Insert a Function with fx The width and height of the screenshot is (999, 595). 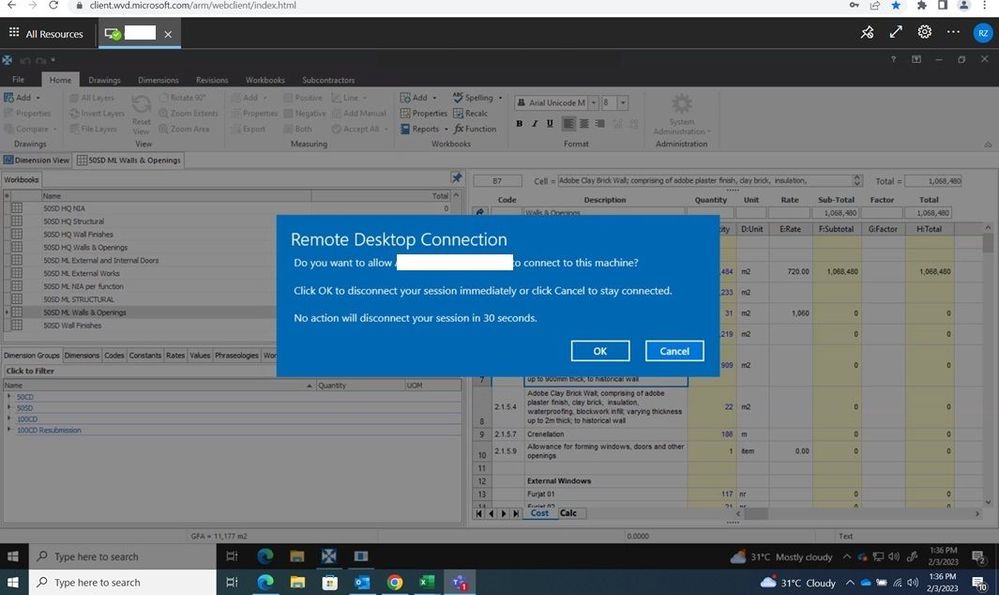click(x=475, y=129)
